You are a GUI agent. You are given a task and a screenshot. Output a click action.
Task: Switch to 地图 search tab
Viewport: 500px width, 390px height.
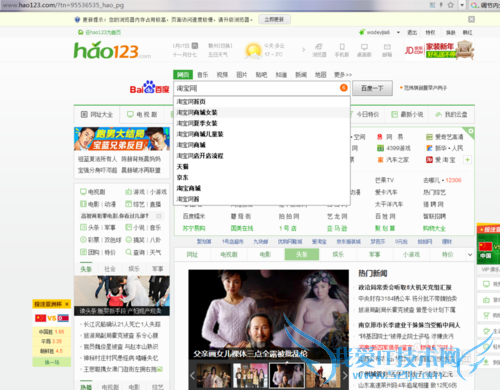click(321, 75)
